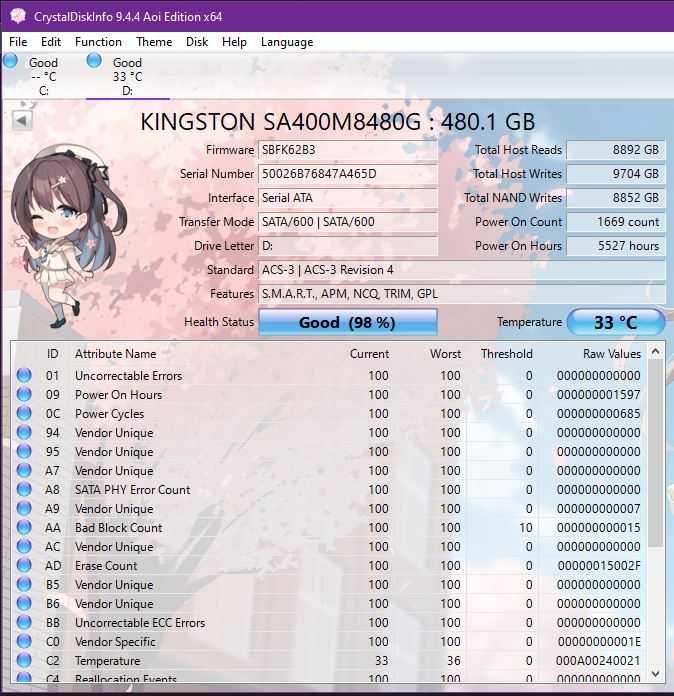Click the 33 °C temperature button

616,322
